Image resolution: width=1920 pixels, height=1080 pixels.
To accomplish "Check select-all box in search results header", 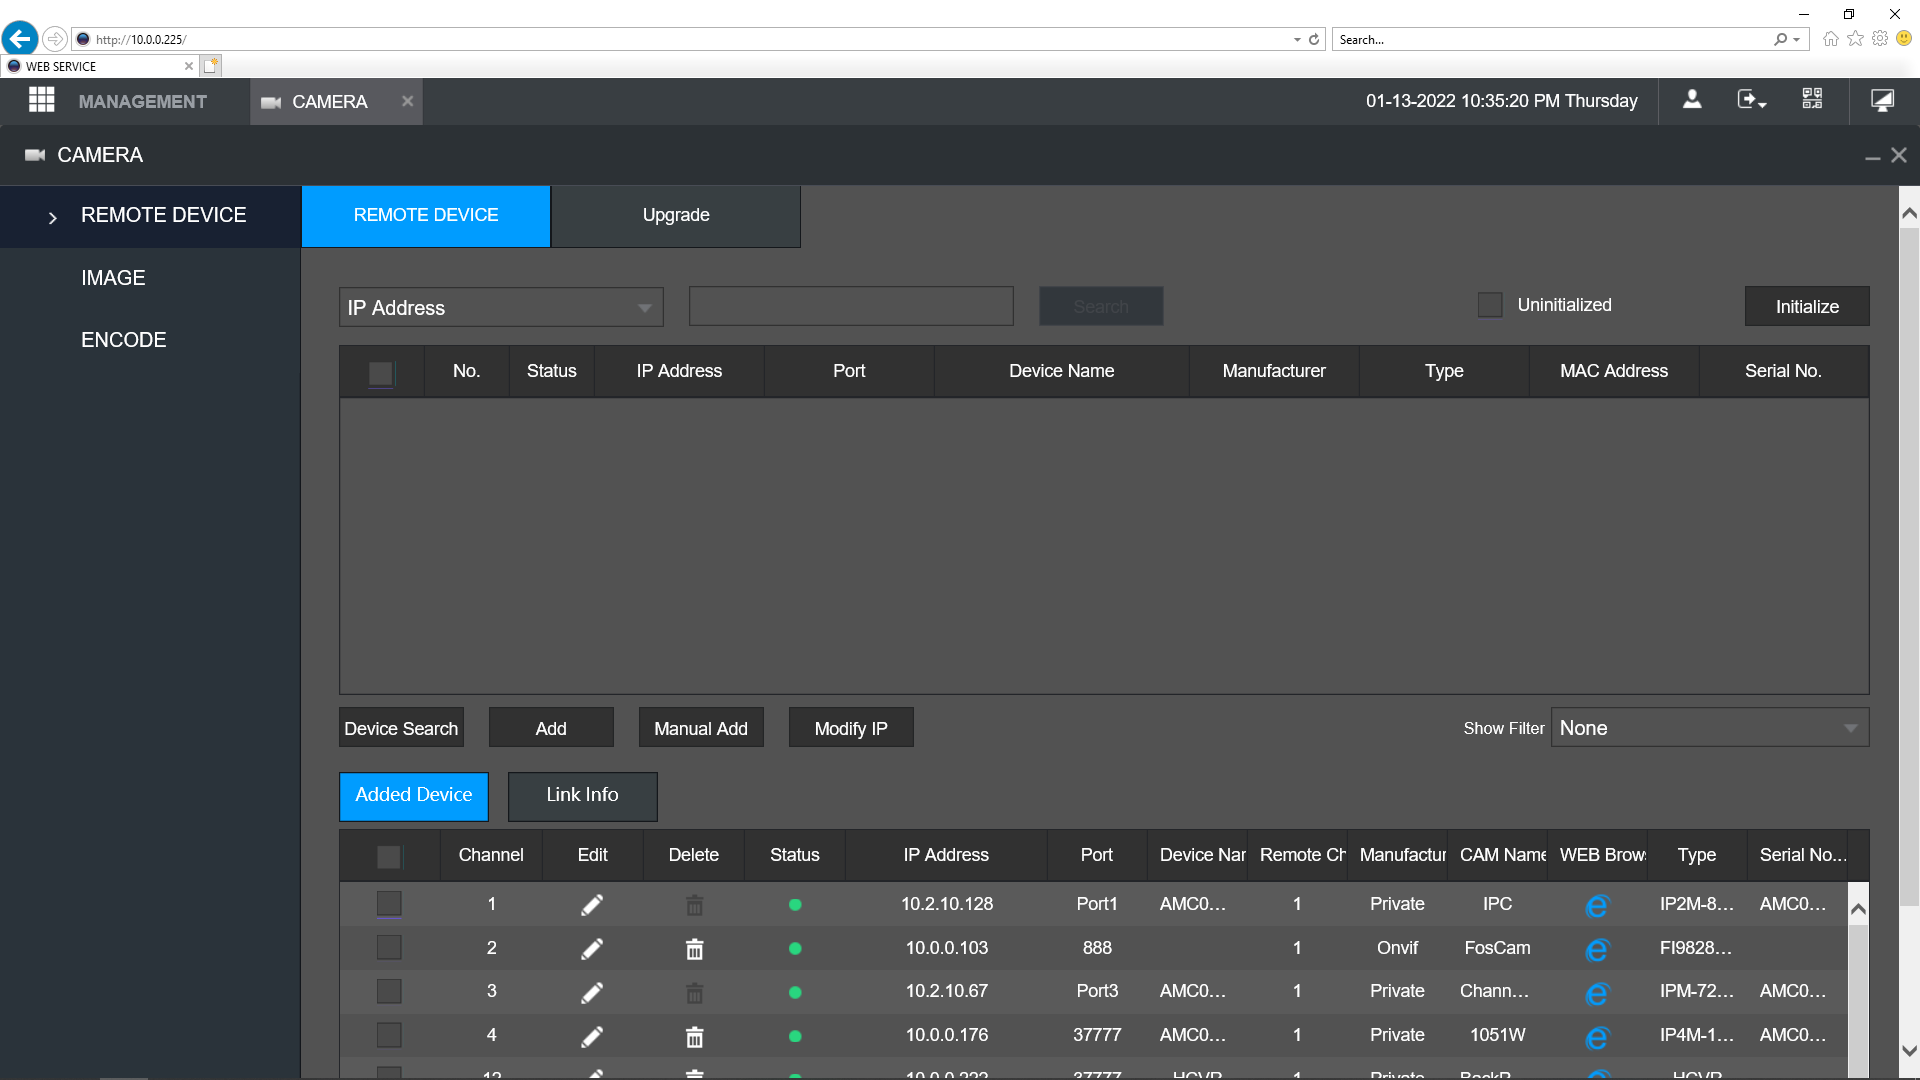I will click(x=381, y=374).
